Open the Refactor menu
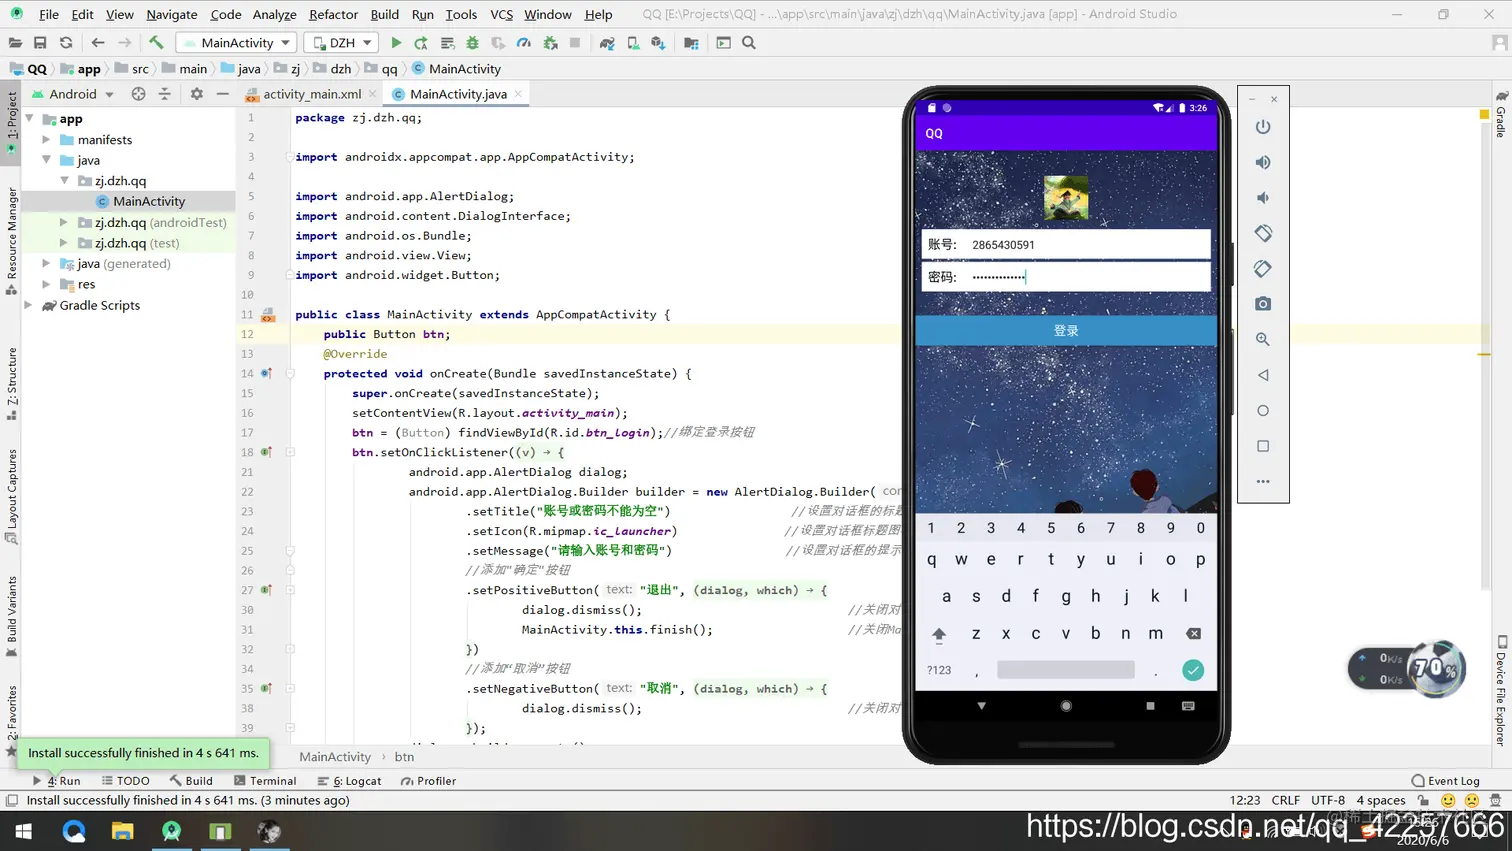The height and width of the screenshot is (851, 1512). coord(333,14)
